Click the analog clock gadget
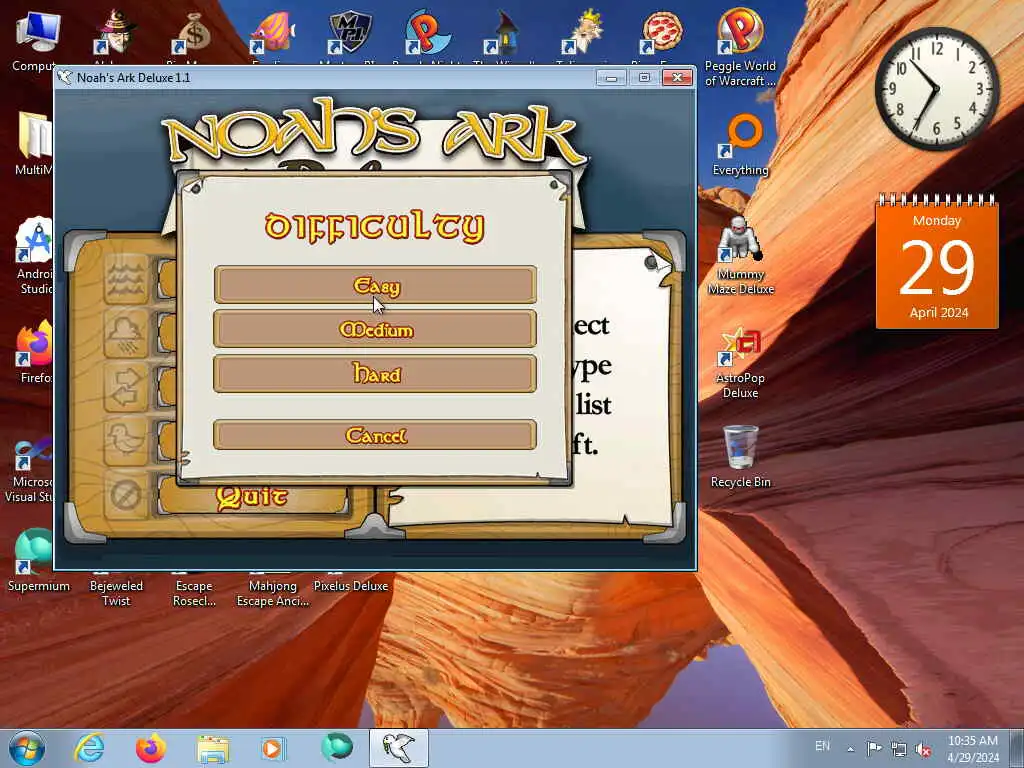Image resolution: width=1024 pixels, height=768 pixels. coord(937,88)
